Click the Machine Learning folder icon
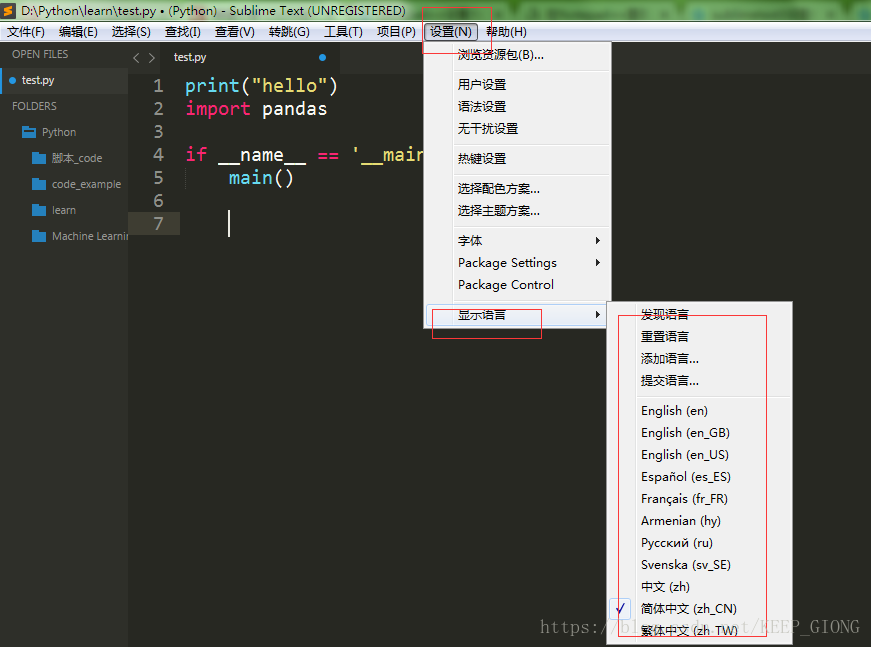This screenshot has height=647, width=871. 39,237
